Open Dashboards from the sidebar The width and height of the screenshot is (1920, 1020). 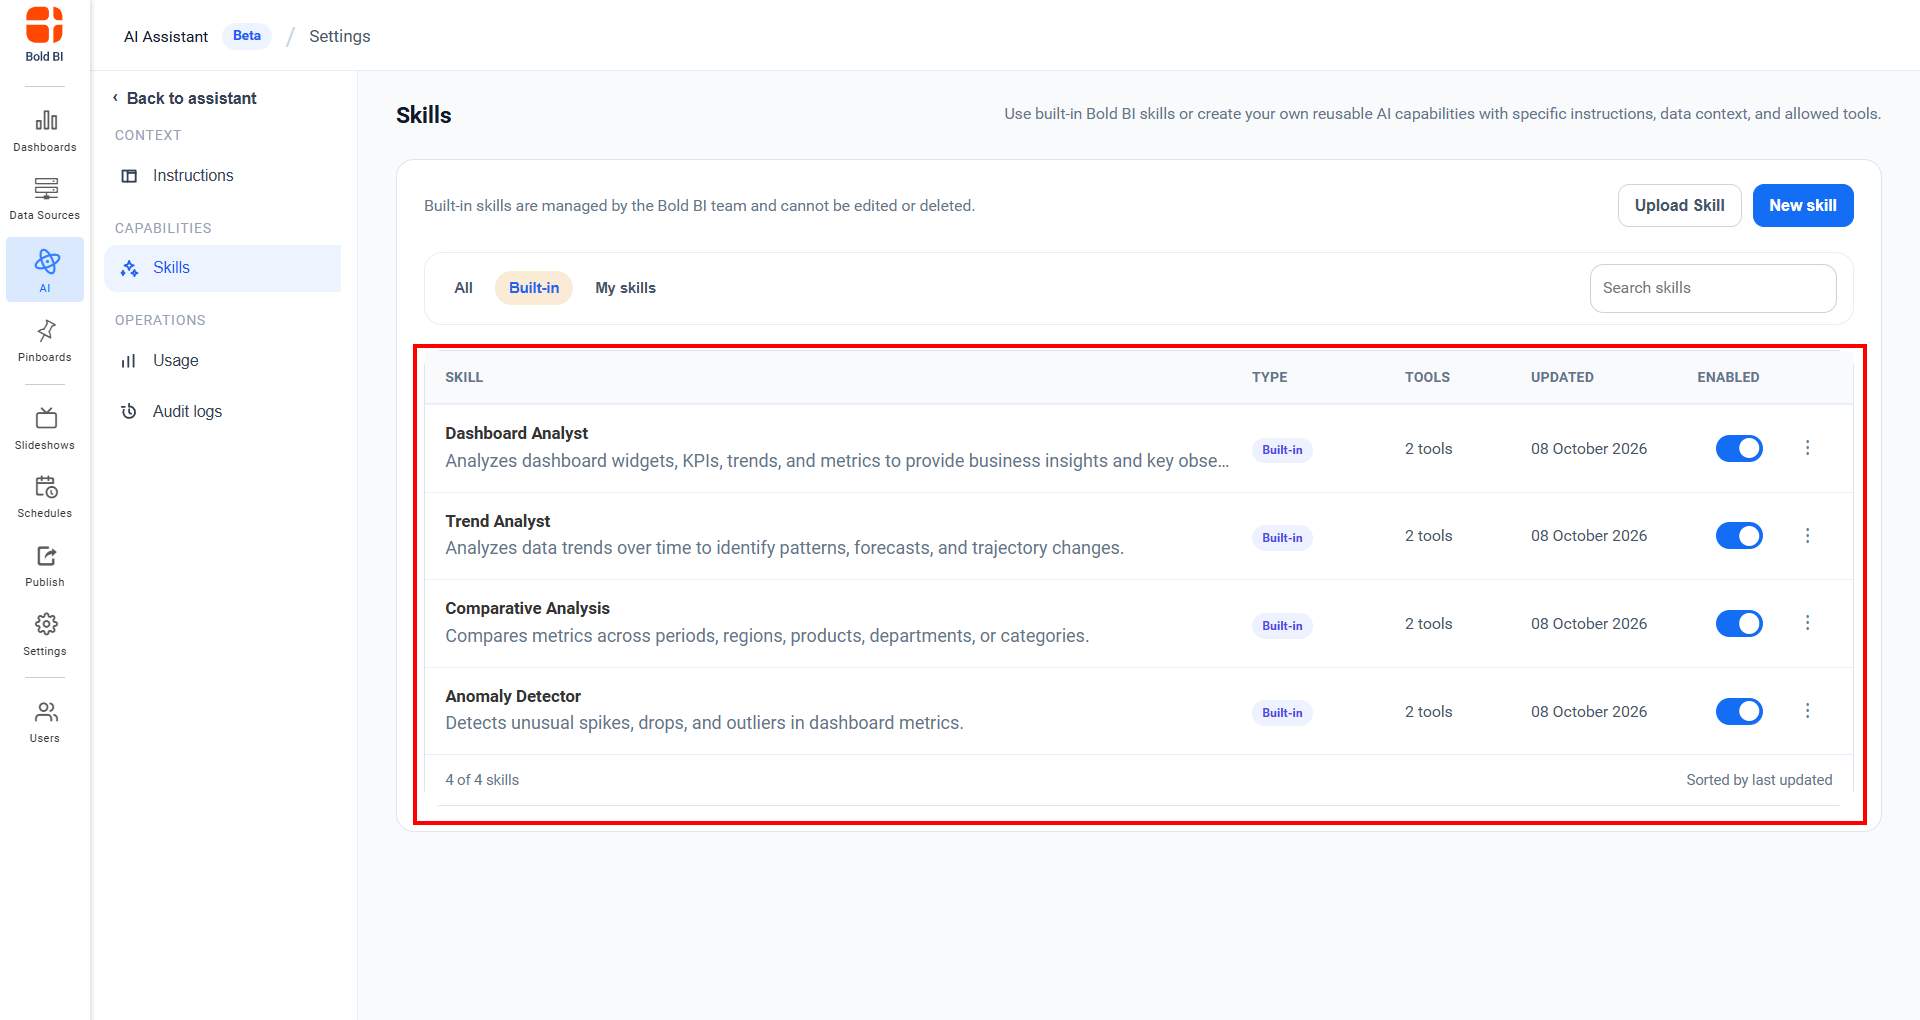[x=45, y=131]
